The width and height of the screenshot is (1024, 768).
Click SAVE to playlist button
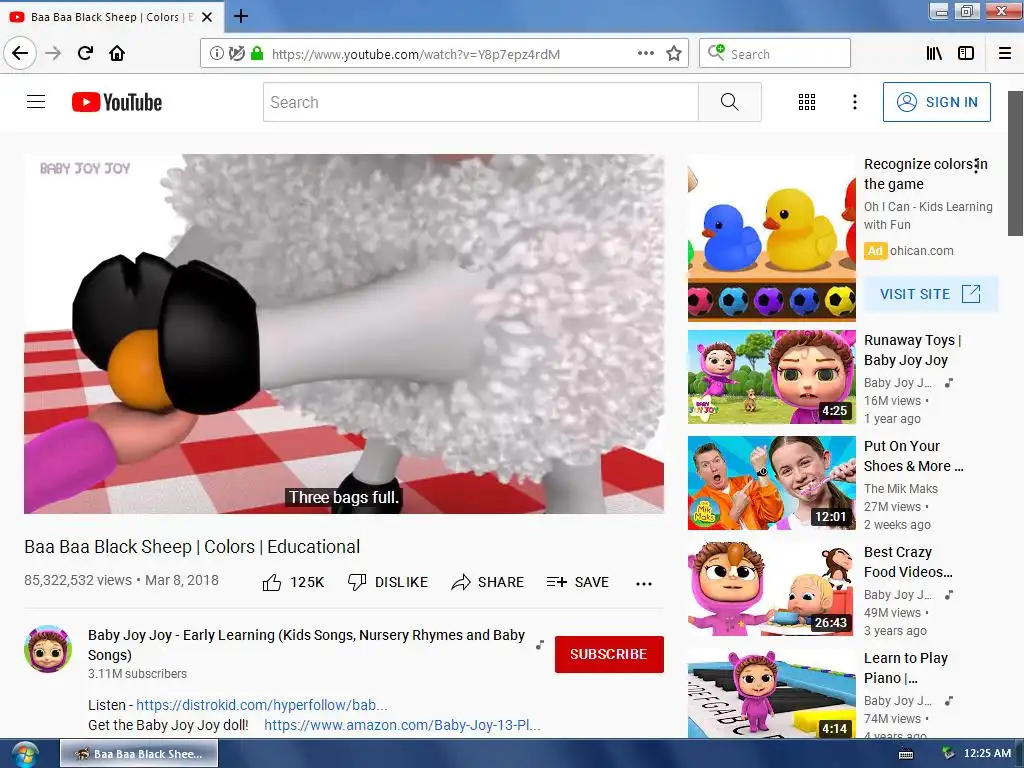(577, 582)
